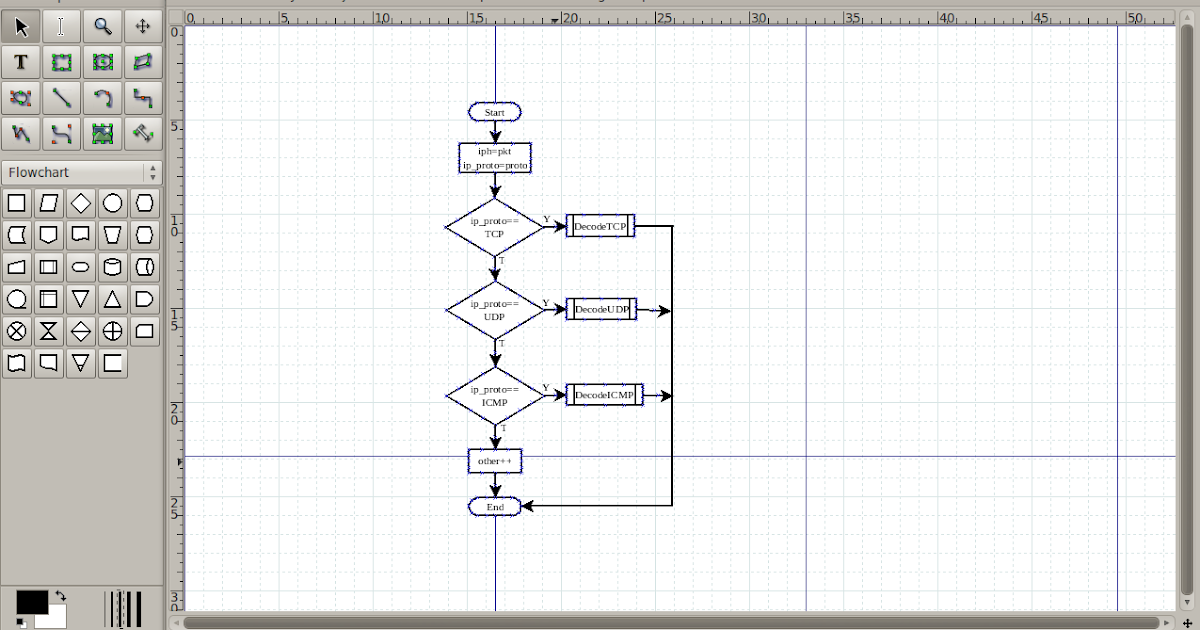Pick the Magnetic disk cylinder shape
1200x630 pixels.
pyautogui.click(x=113, y=268)
